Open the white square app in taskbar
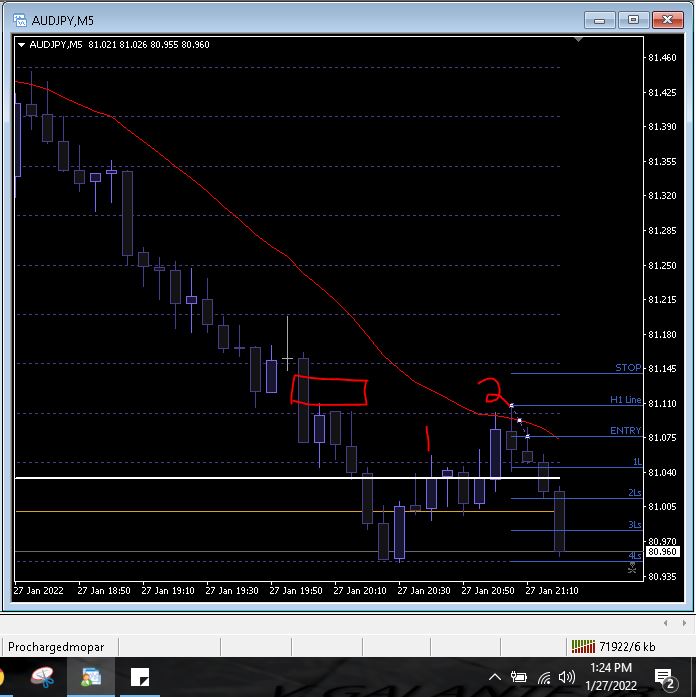Viewport: 696px width, 697px height. pyautogui.click(x=140, y=677)
